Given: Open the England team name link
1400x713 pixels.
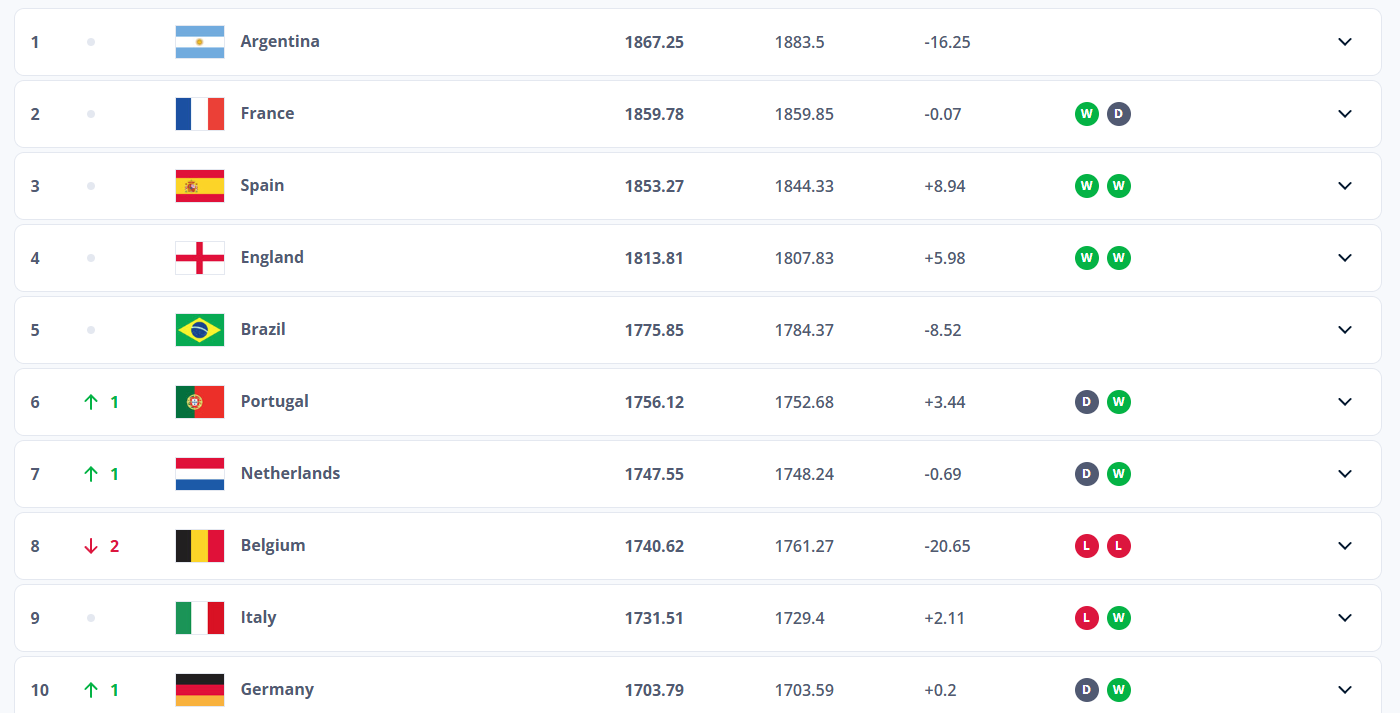Looking at the screenshot, I should click(272, 257).
